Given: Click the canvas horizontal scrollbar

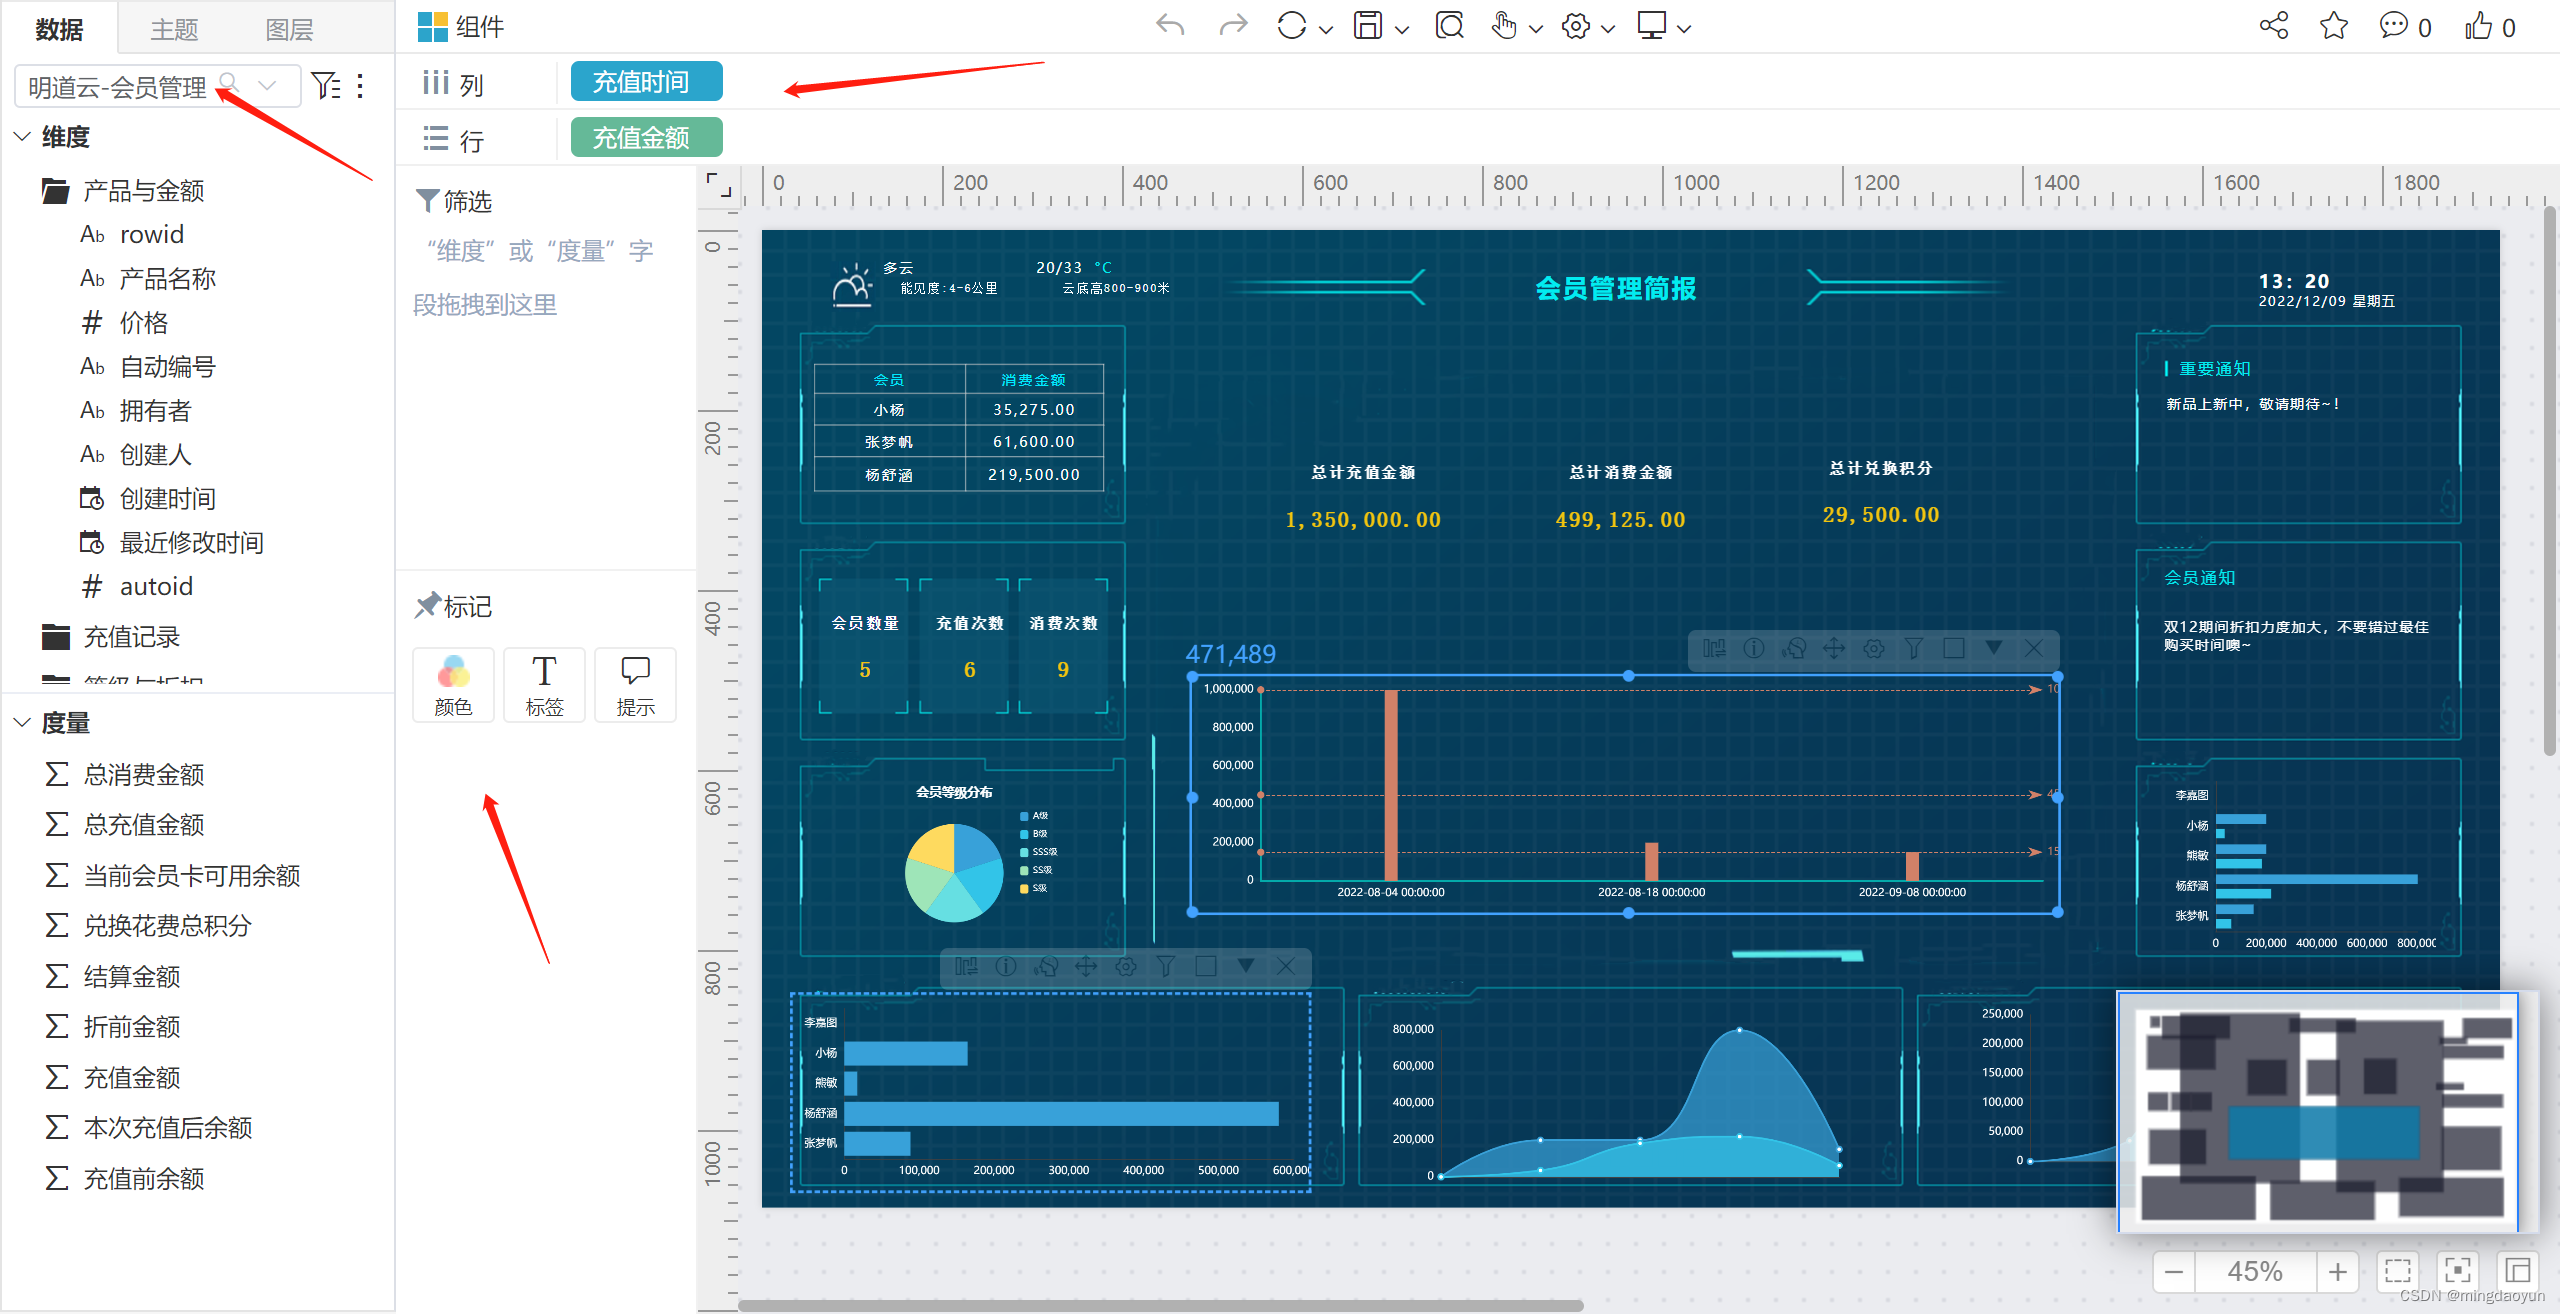Looking at the screenshot, I should click(x=1160, y=1305).
